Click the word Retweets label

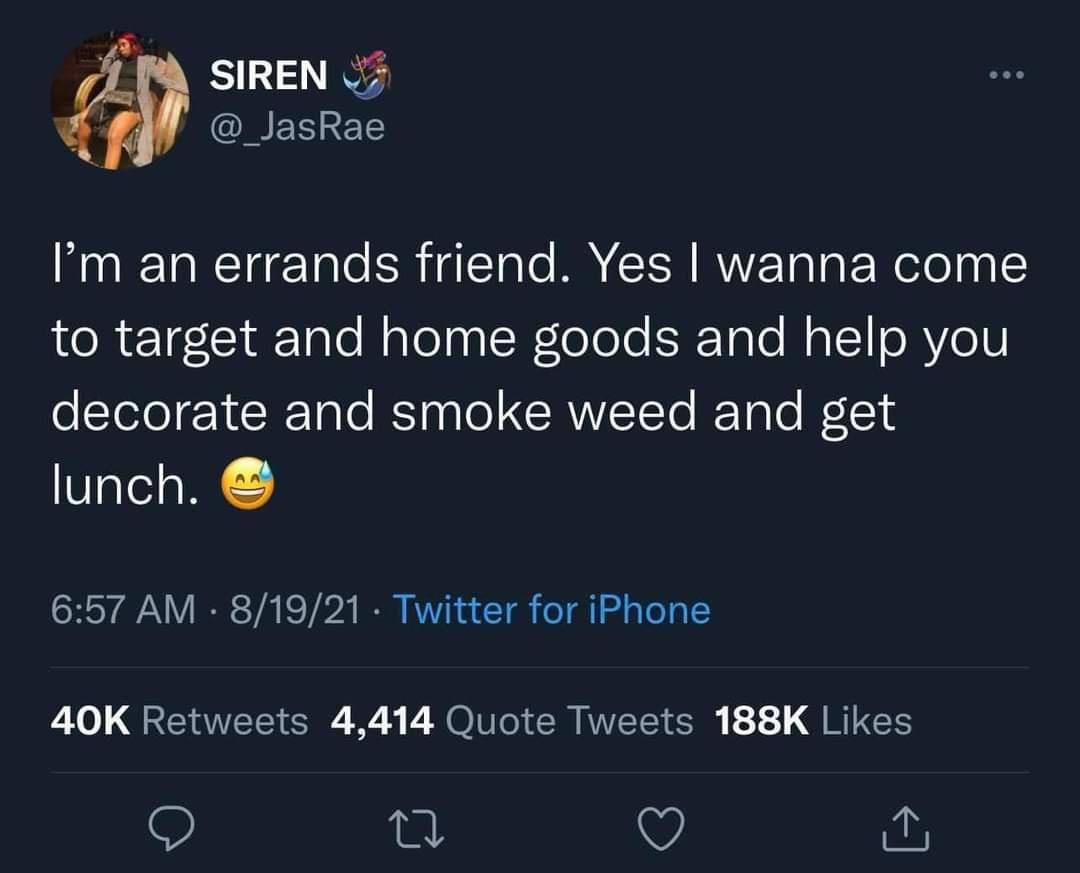tap(225, 721)
